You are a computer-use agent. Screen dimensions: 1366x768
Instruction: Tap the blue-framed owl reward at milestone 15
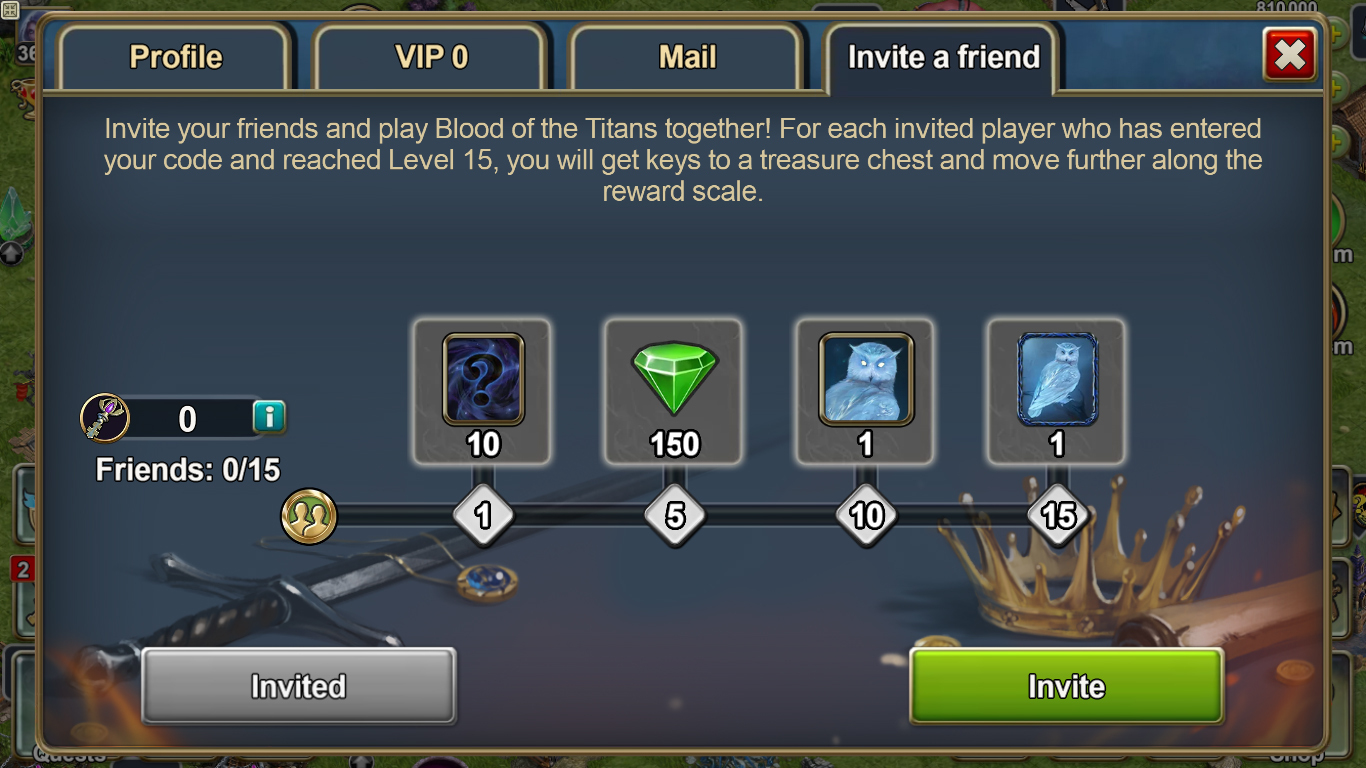pos(1057,380)
